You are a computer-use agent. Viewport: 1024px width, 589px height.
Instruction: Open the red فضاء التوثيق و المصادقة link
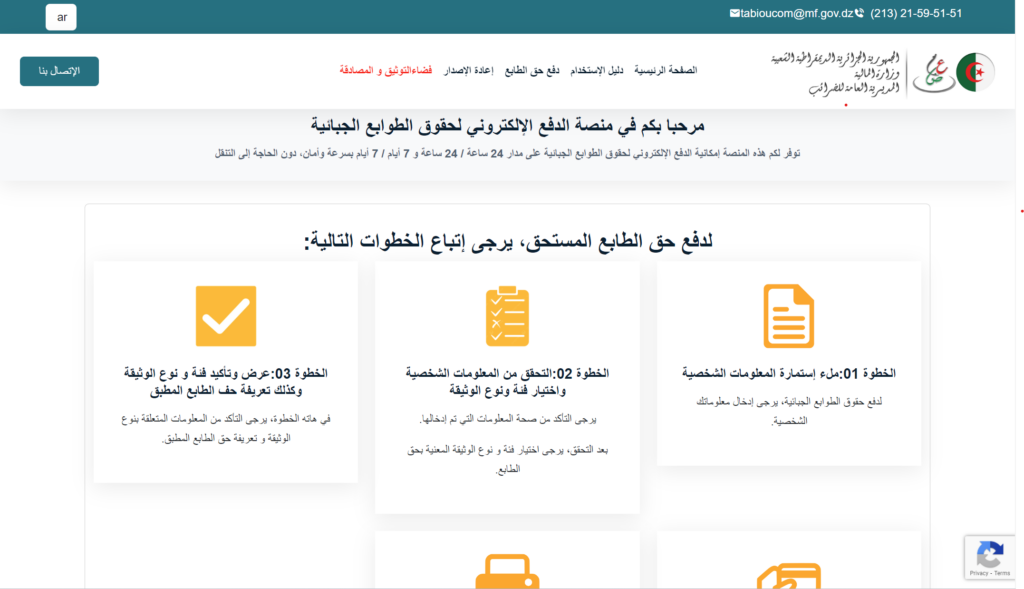[386, 71]
